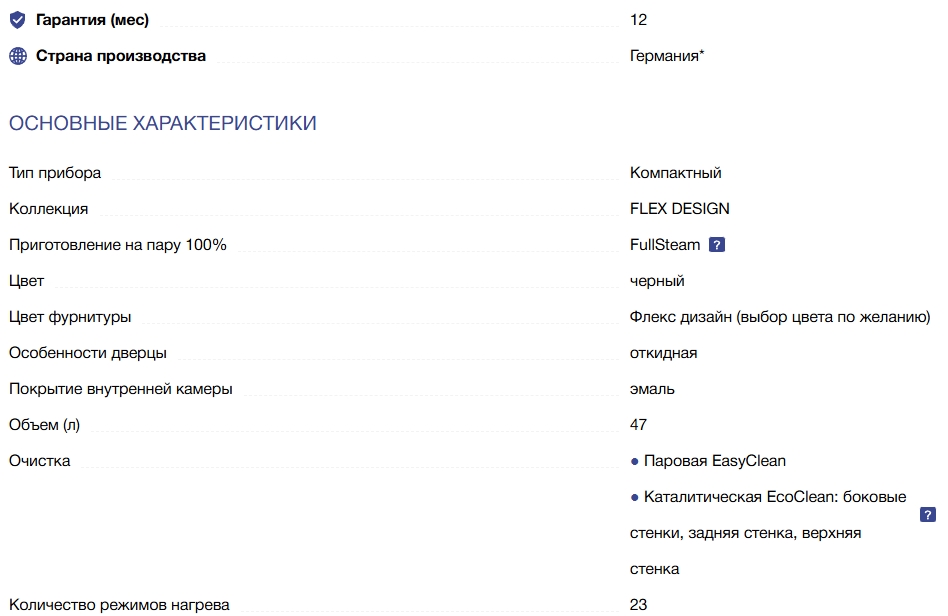The image size is (948, 616).
Task: Select the черный color value
Action: tap(657, 281)
